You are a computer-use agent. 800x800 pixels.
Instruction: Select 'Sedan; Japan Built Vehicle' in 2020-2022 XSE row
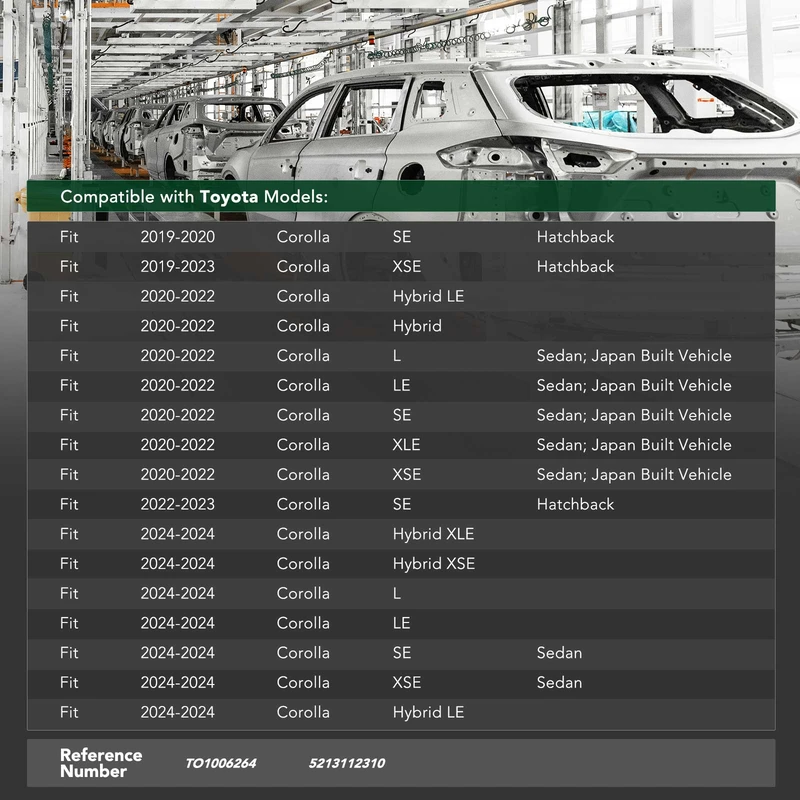pos(634,474)
